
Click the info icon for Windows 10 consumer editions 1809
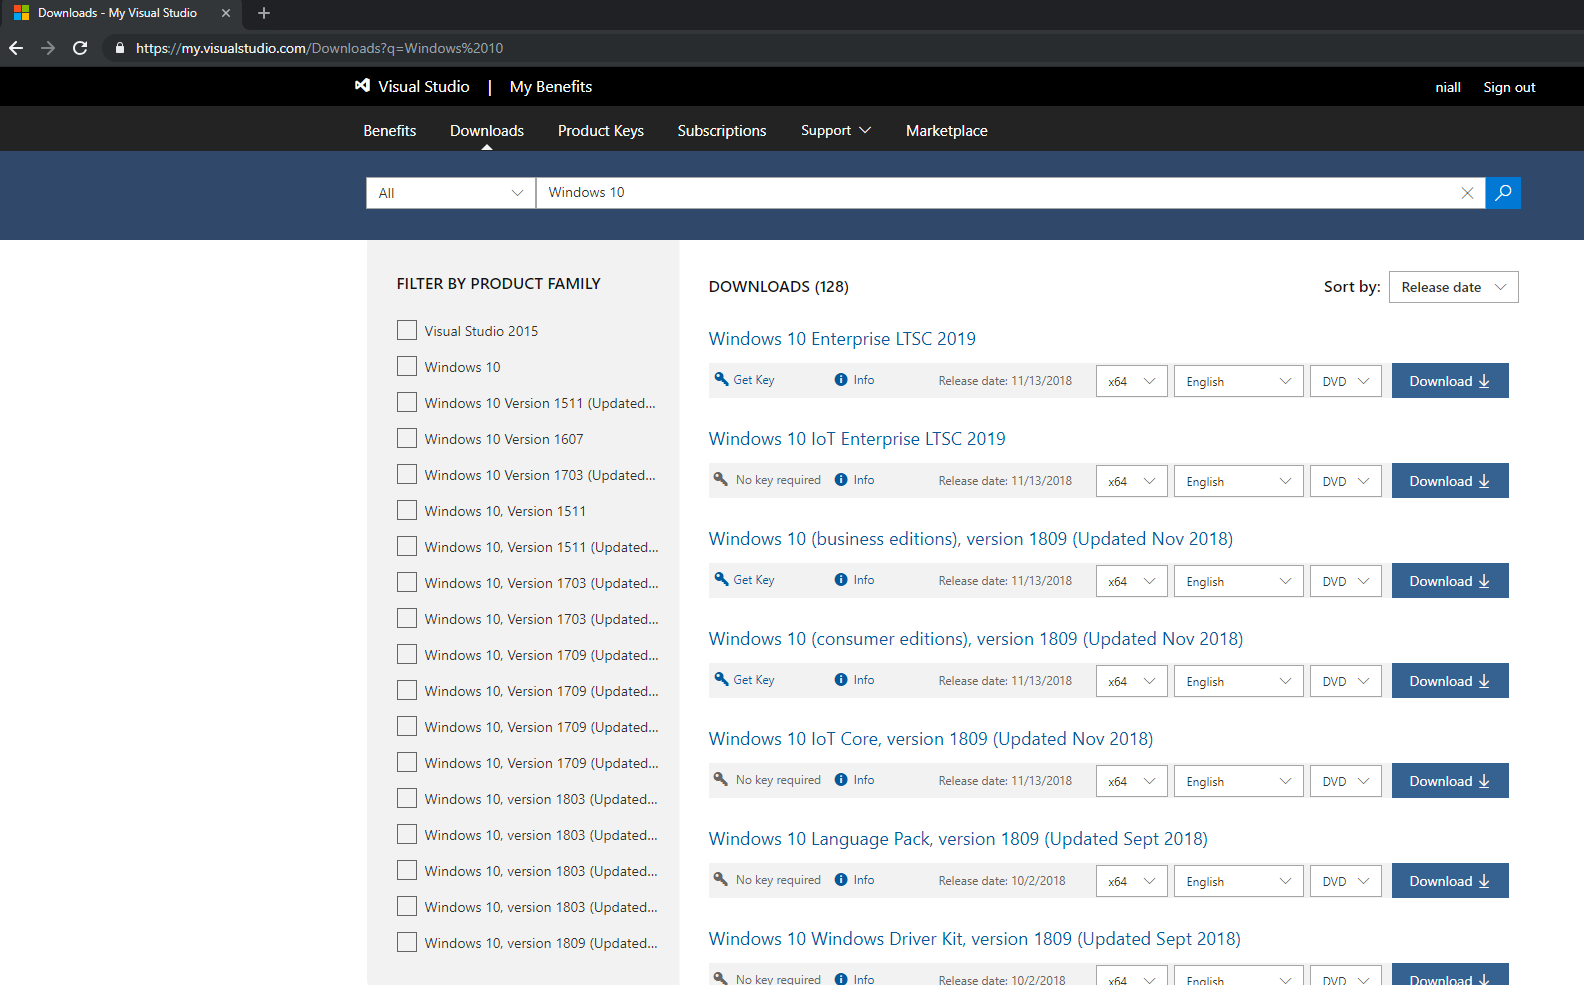(841, 680)
